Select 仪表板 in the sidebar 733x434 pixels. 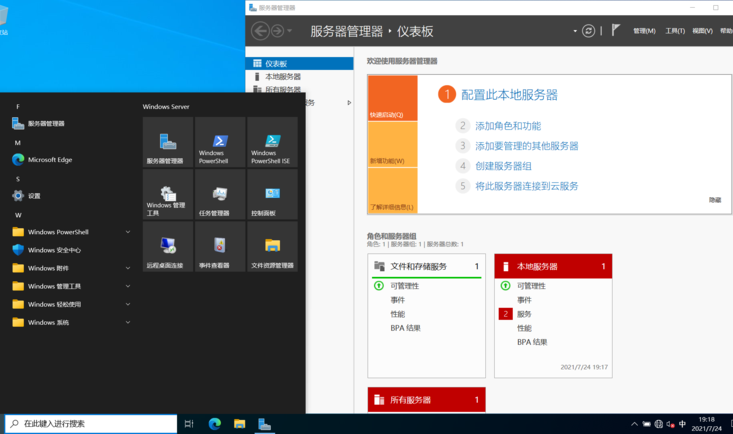(299, 64)
